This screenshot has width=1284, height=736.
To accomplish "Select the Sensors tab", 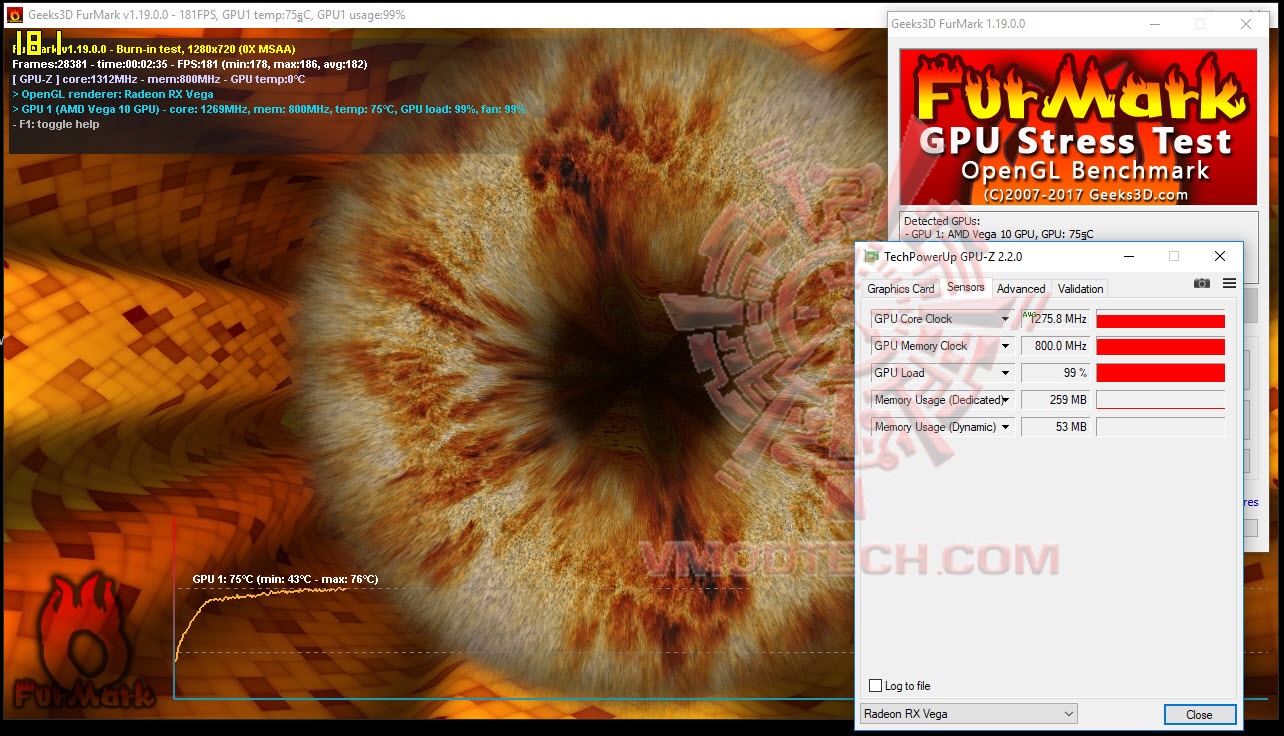I will pos(966,288).
